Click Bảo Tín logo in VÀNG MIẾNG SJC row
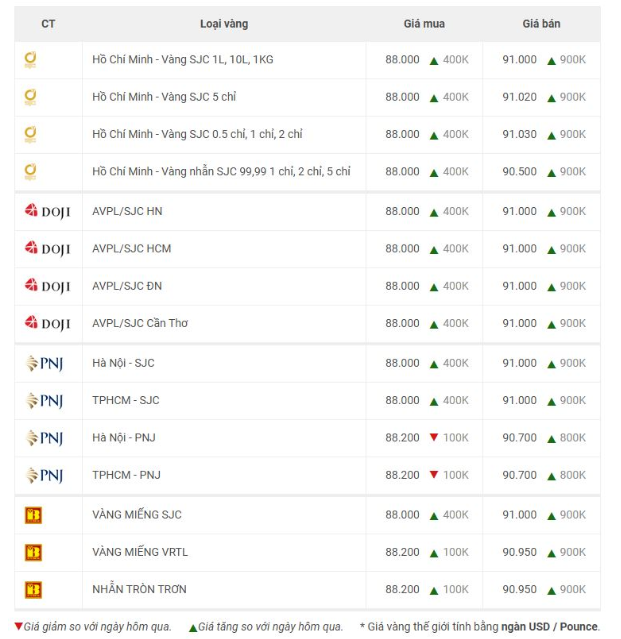This screenshot has height=639, width=621. 33,515
